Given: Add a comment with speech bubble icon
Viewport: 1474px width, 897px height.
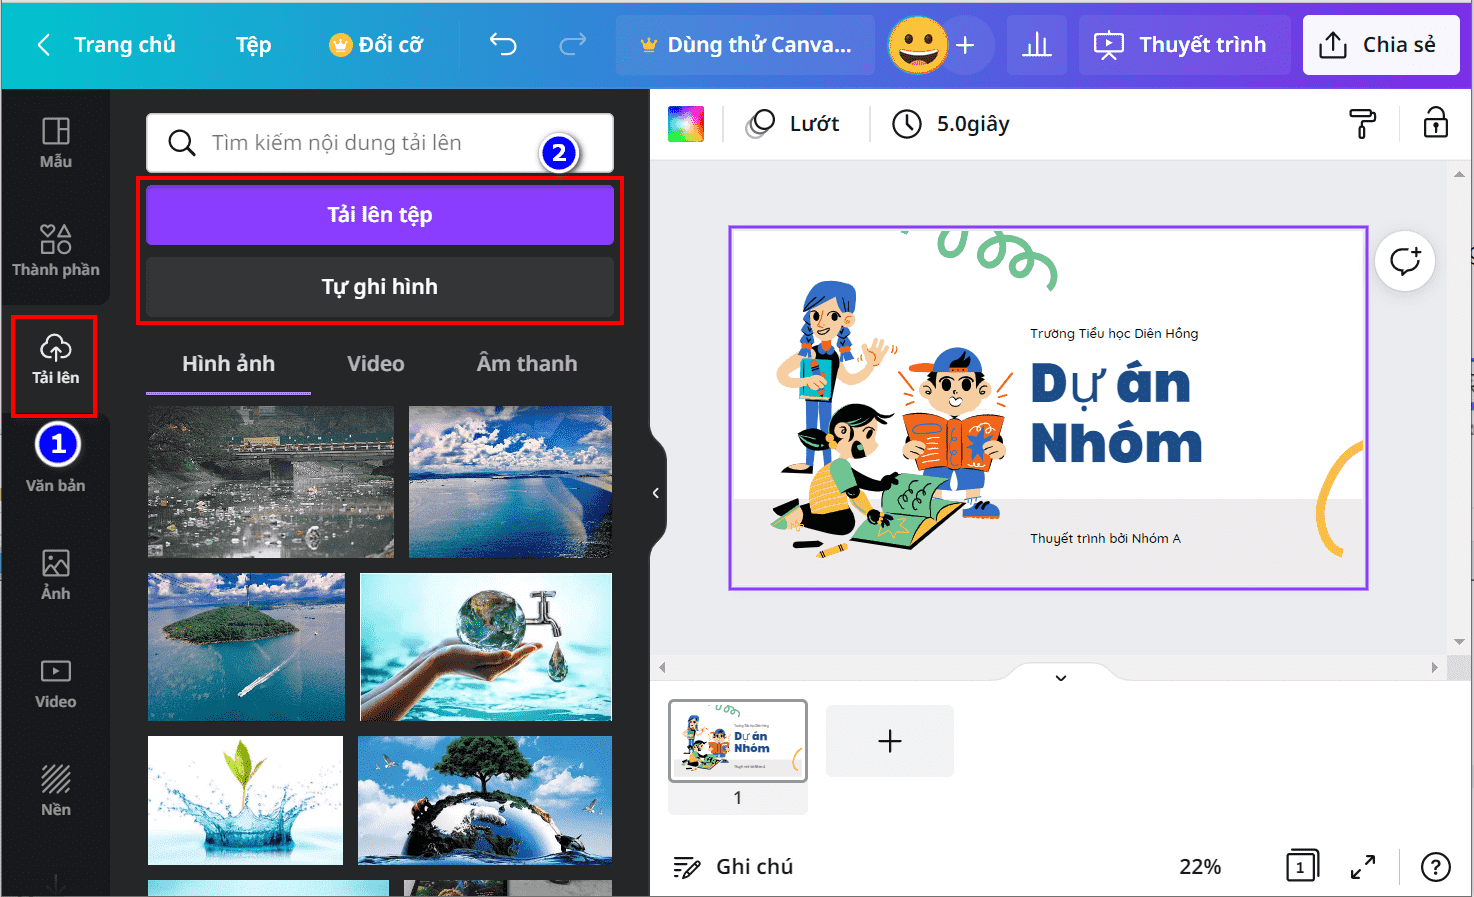Looking at the screenshot, I should pyautogui.click(x=1405, y=261).
